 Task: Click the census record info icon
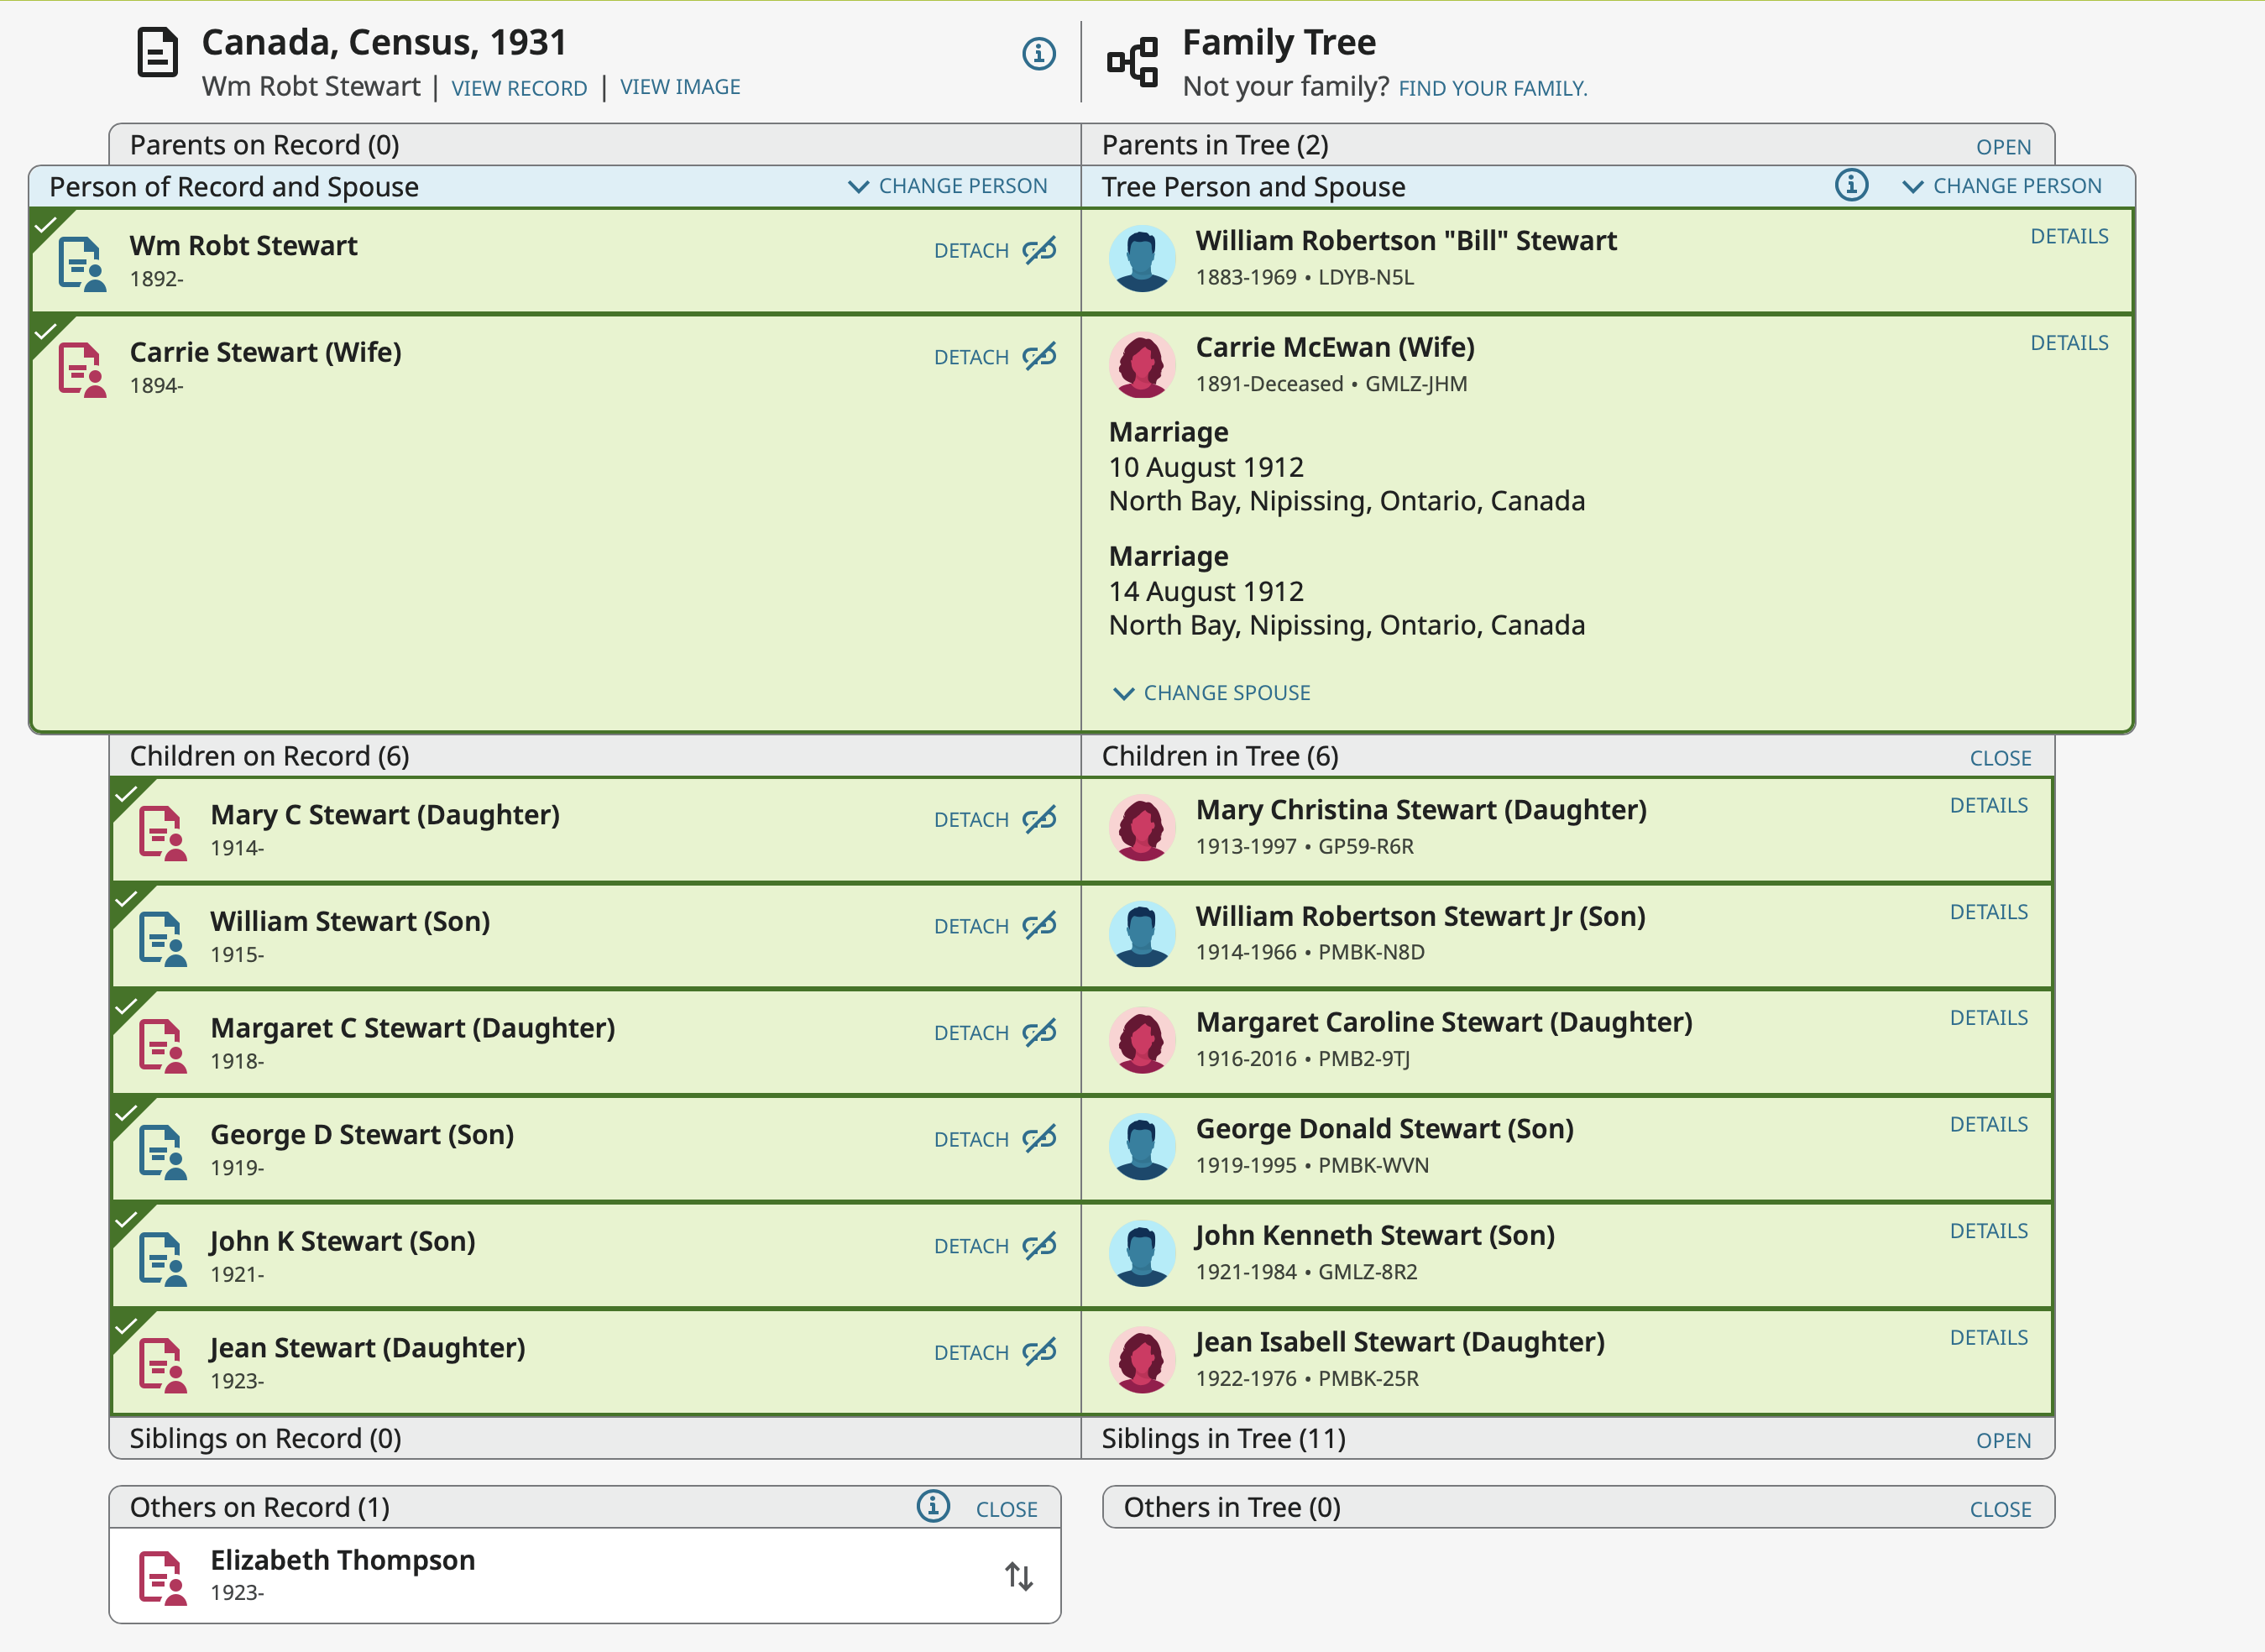tap(1038, 54)
